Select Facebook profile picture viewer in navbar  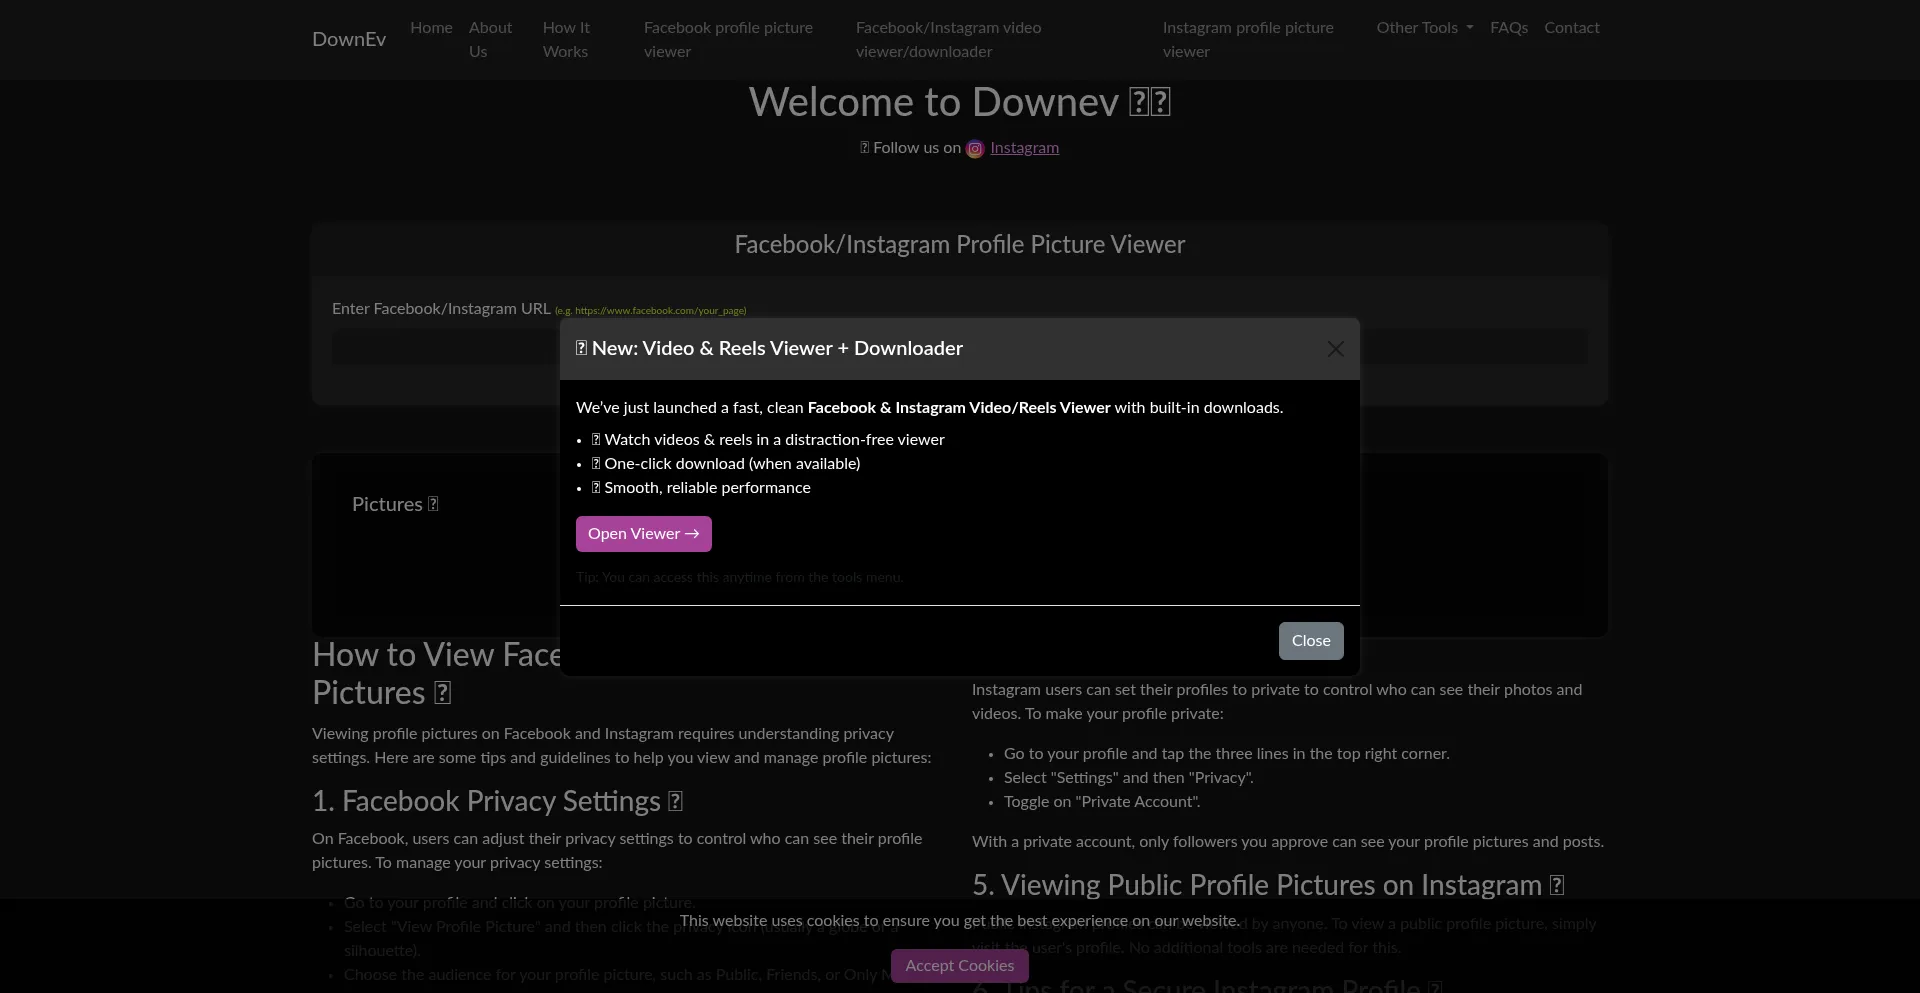(728, 40)
